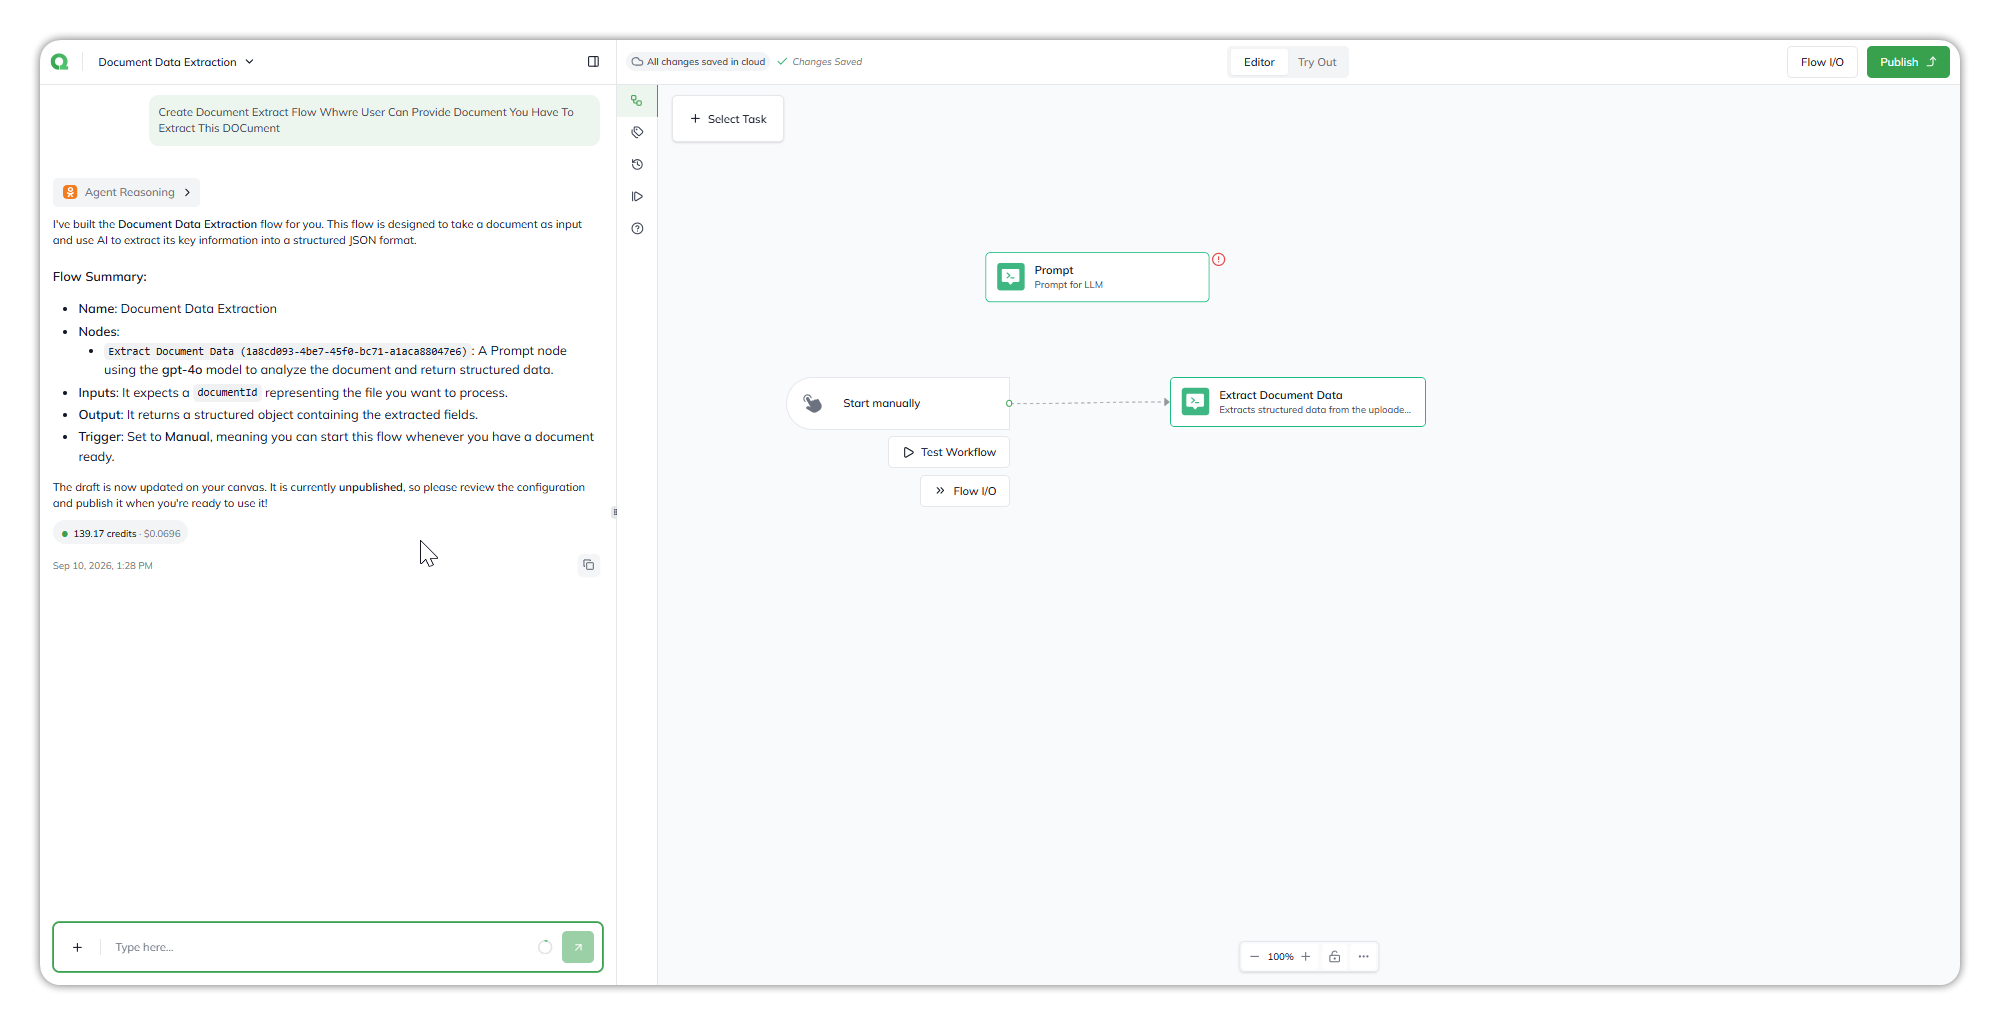Click the user prompt message bubble
The width and height of the screenshot is (2000, 1025).
(374, 120)
